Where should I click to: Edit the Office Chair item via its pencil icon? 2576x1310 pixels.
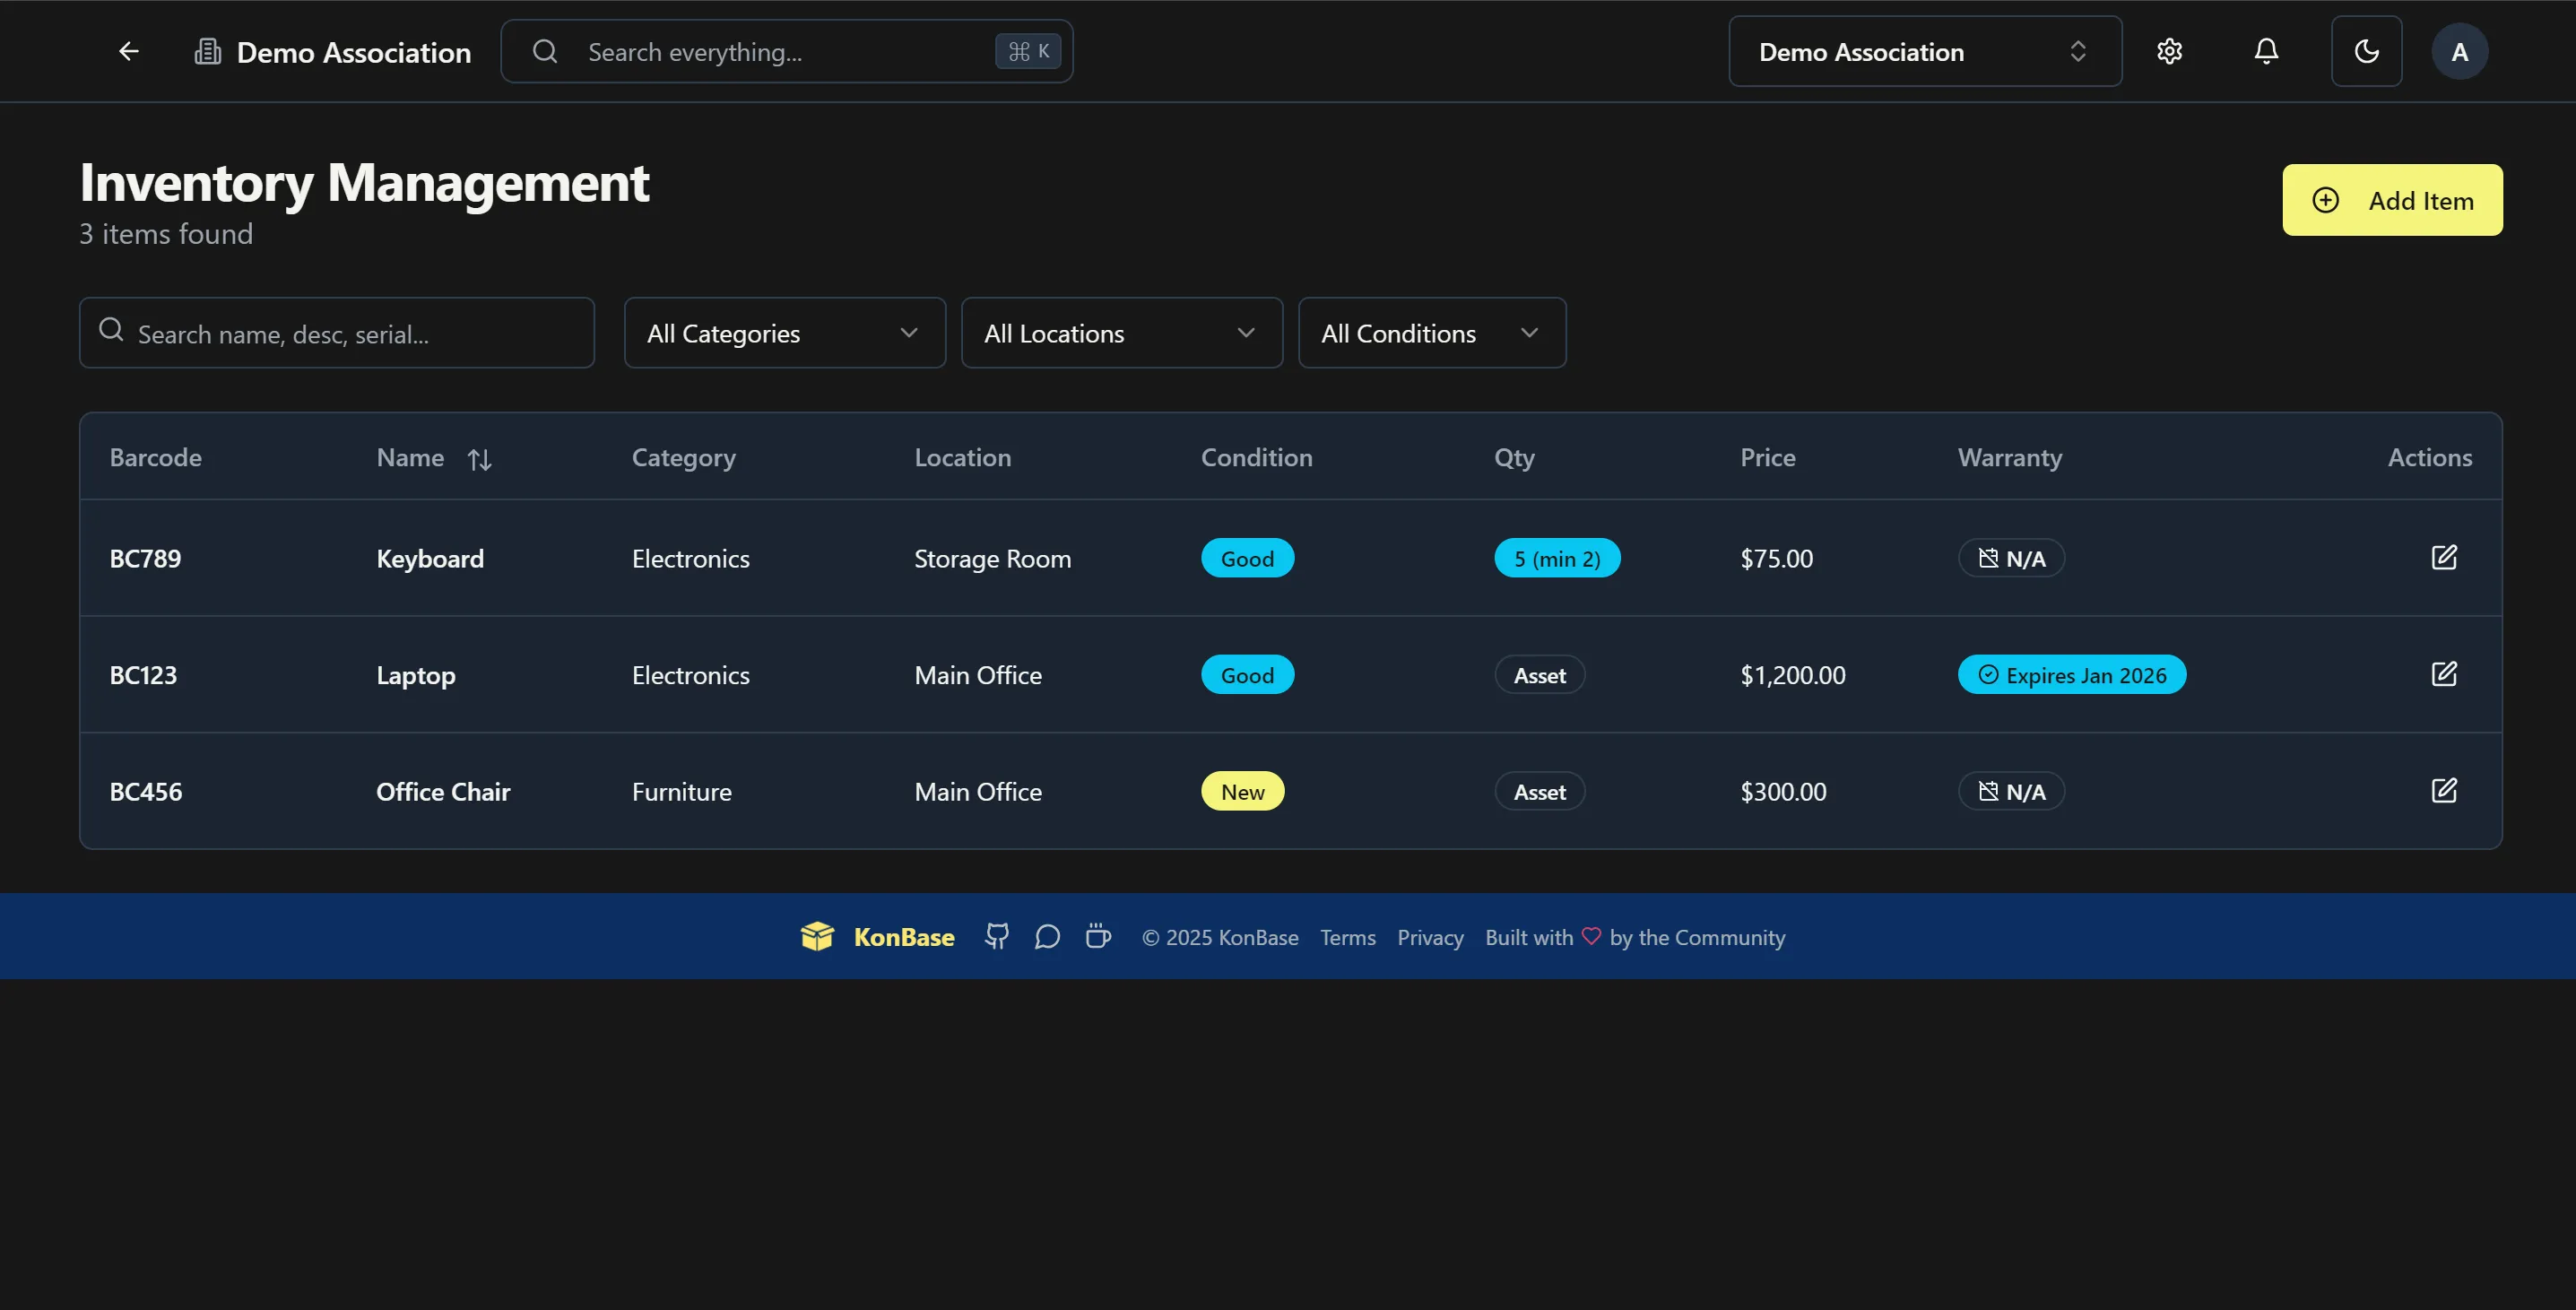coord(2444,790)
